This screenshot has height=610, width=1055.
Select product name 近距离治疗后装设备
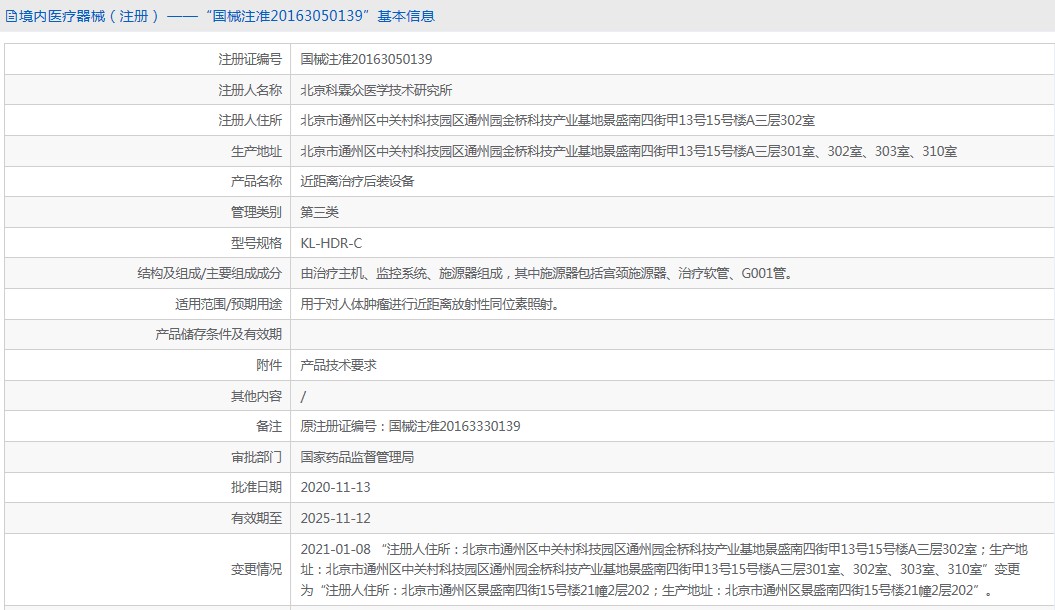coord(357,182)
